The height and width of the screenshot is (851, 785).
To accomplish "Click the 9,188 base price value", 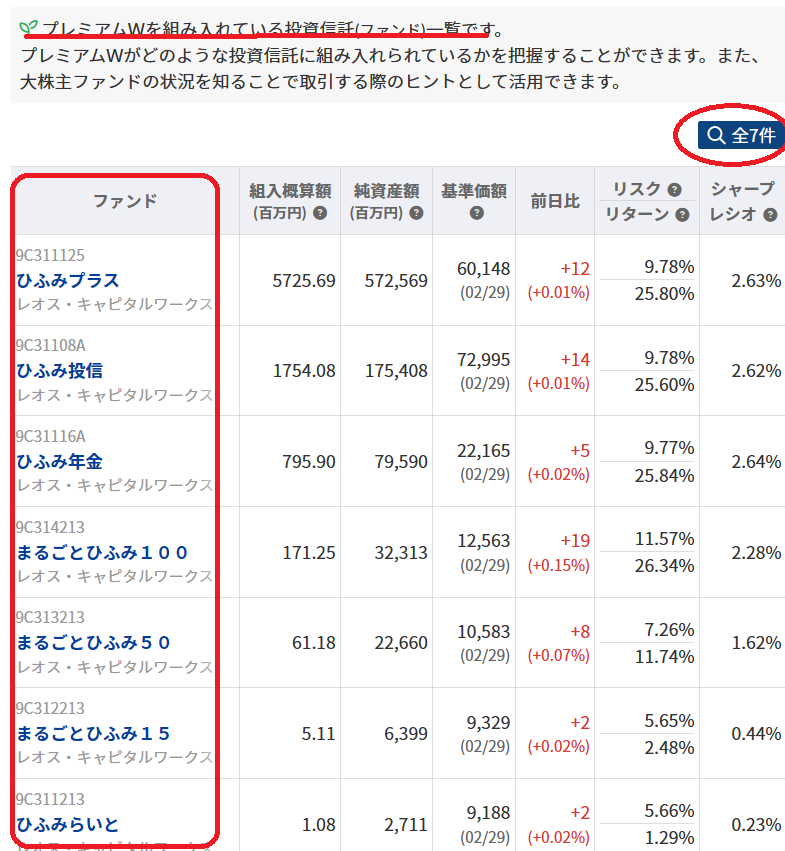I will tap(489, 813).
